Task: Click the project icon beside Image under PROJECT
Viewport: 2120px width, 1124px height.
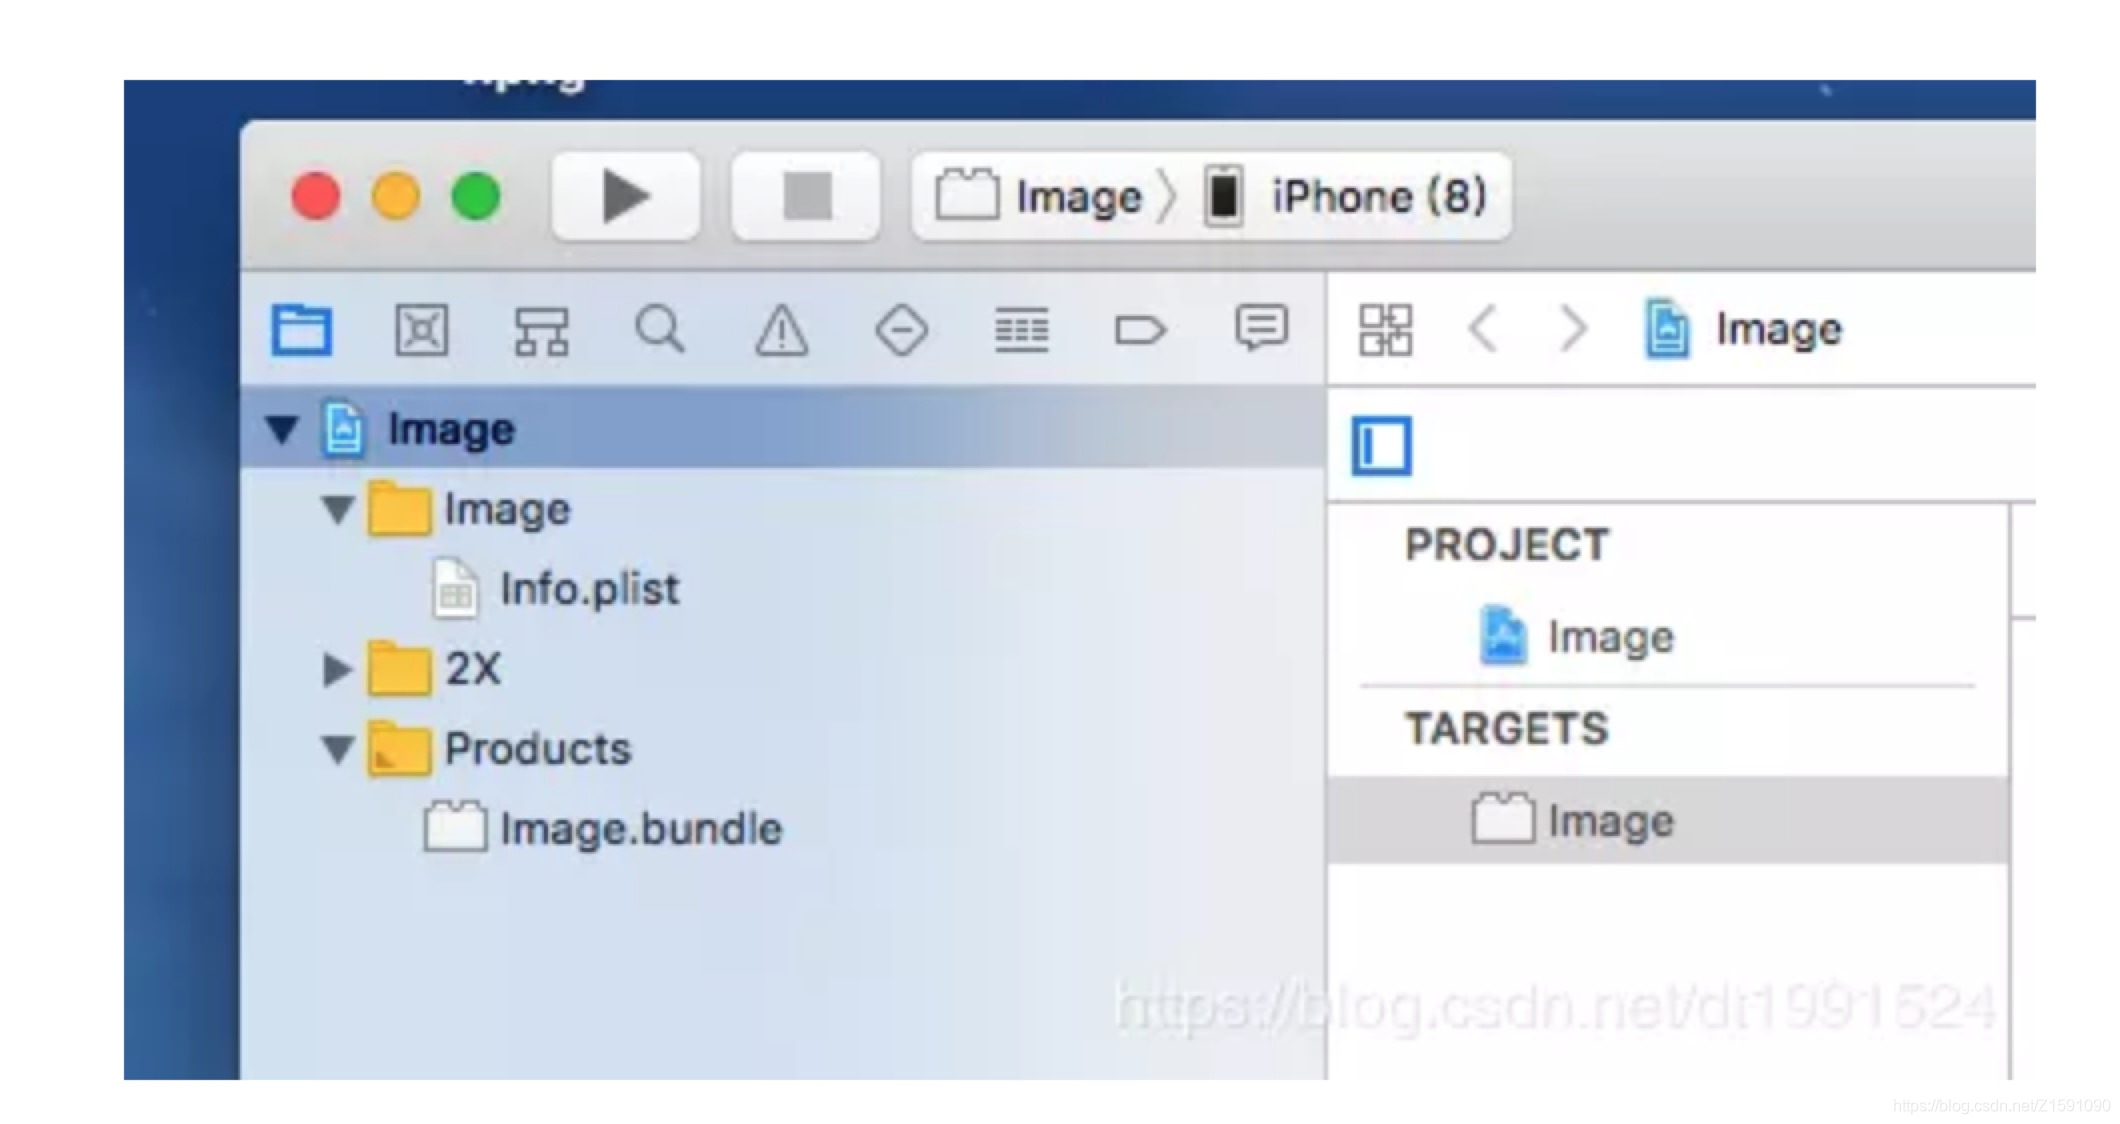Action: pos(1503,635)
